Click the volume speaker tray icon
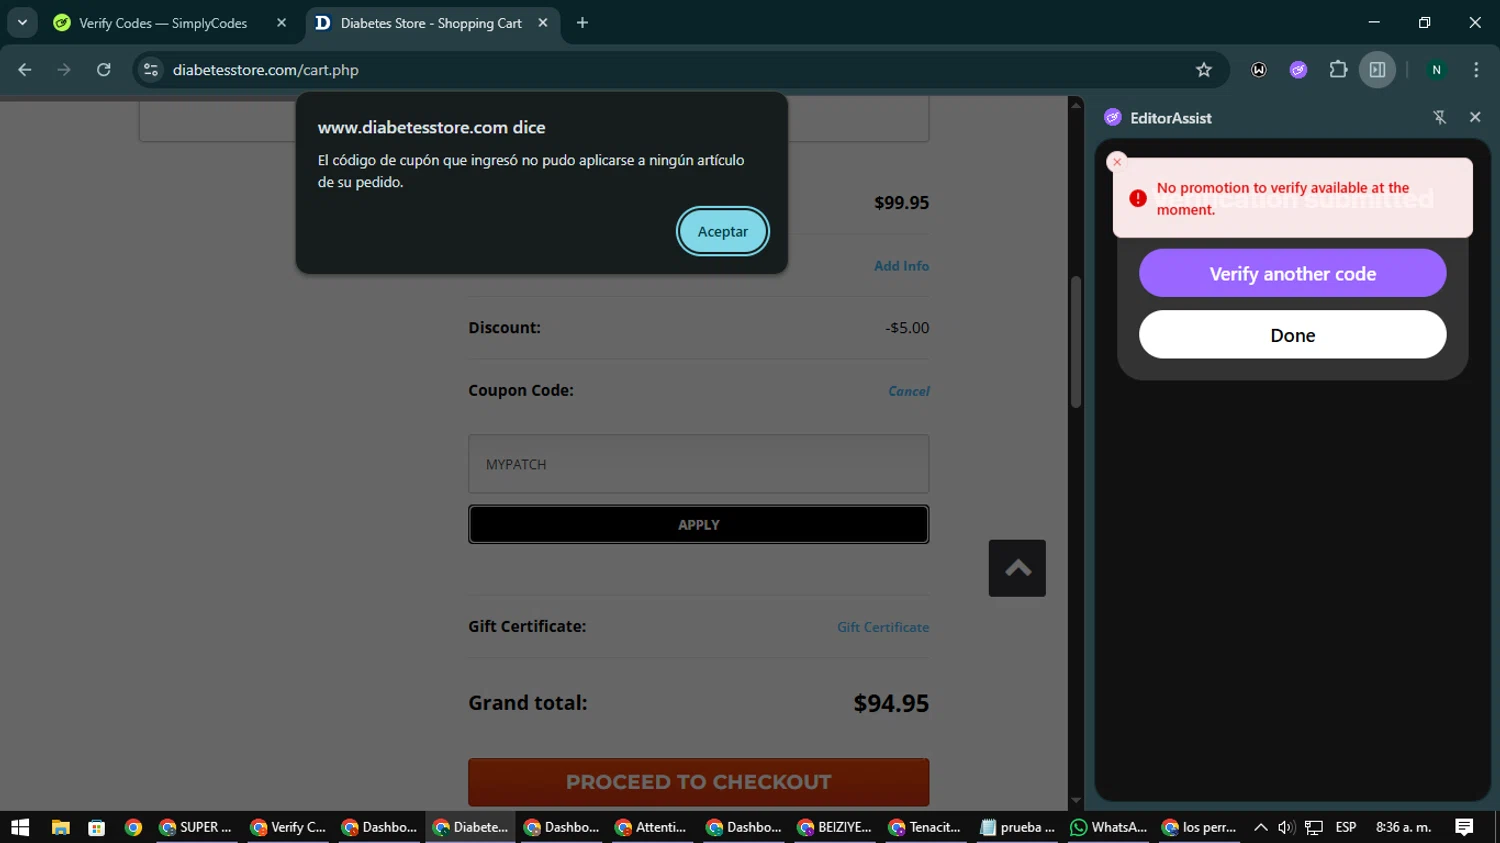1500x843 pixels. (x=1286, y=827)
